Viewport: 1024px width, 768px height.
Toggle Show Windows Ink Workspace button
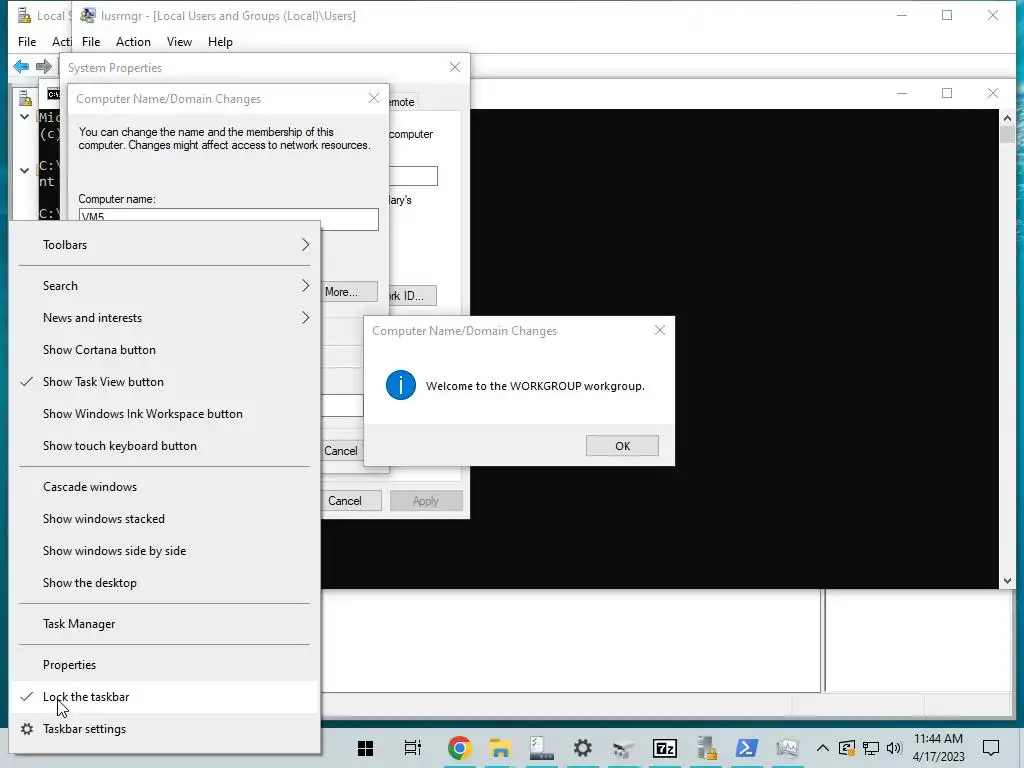click(x=165, y=414)
